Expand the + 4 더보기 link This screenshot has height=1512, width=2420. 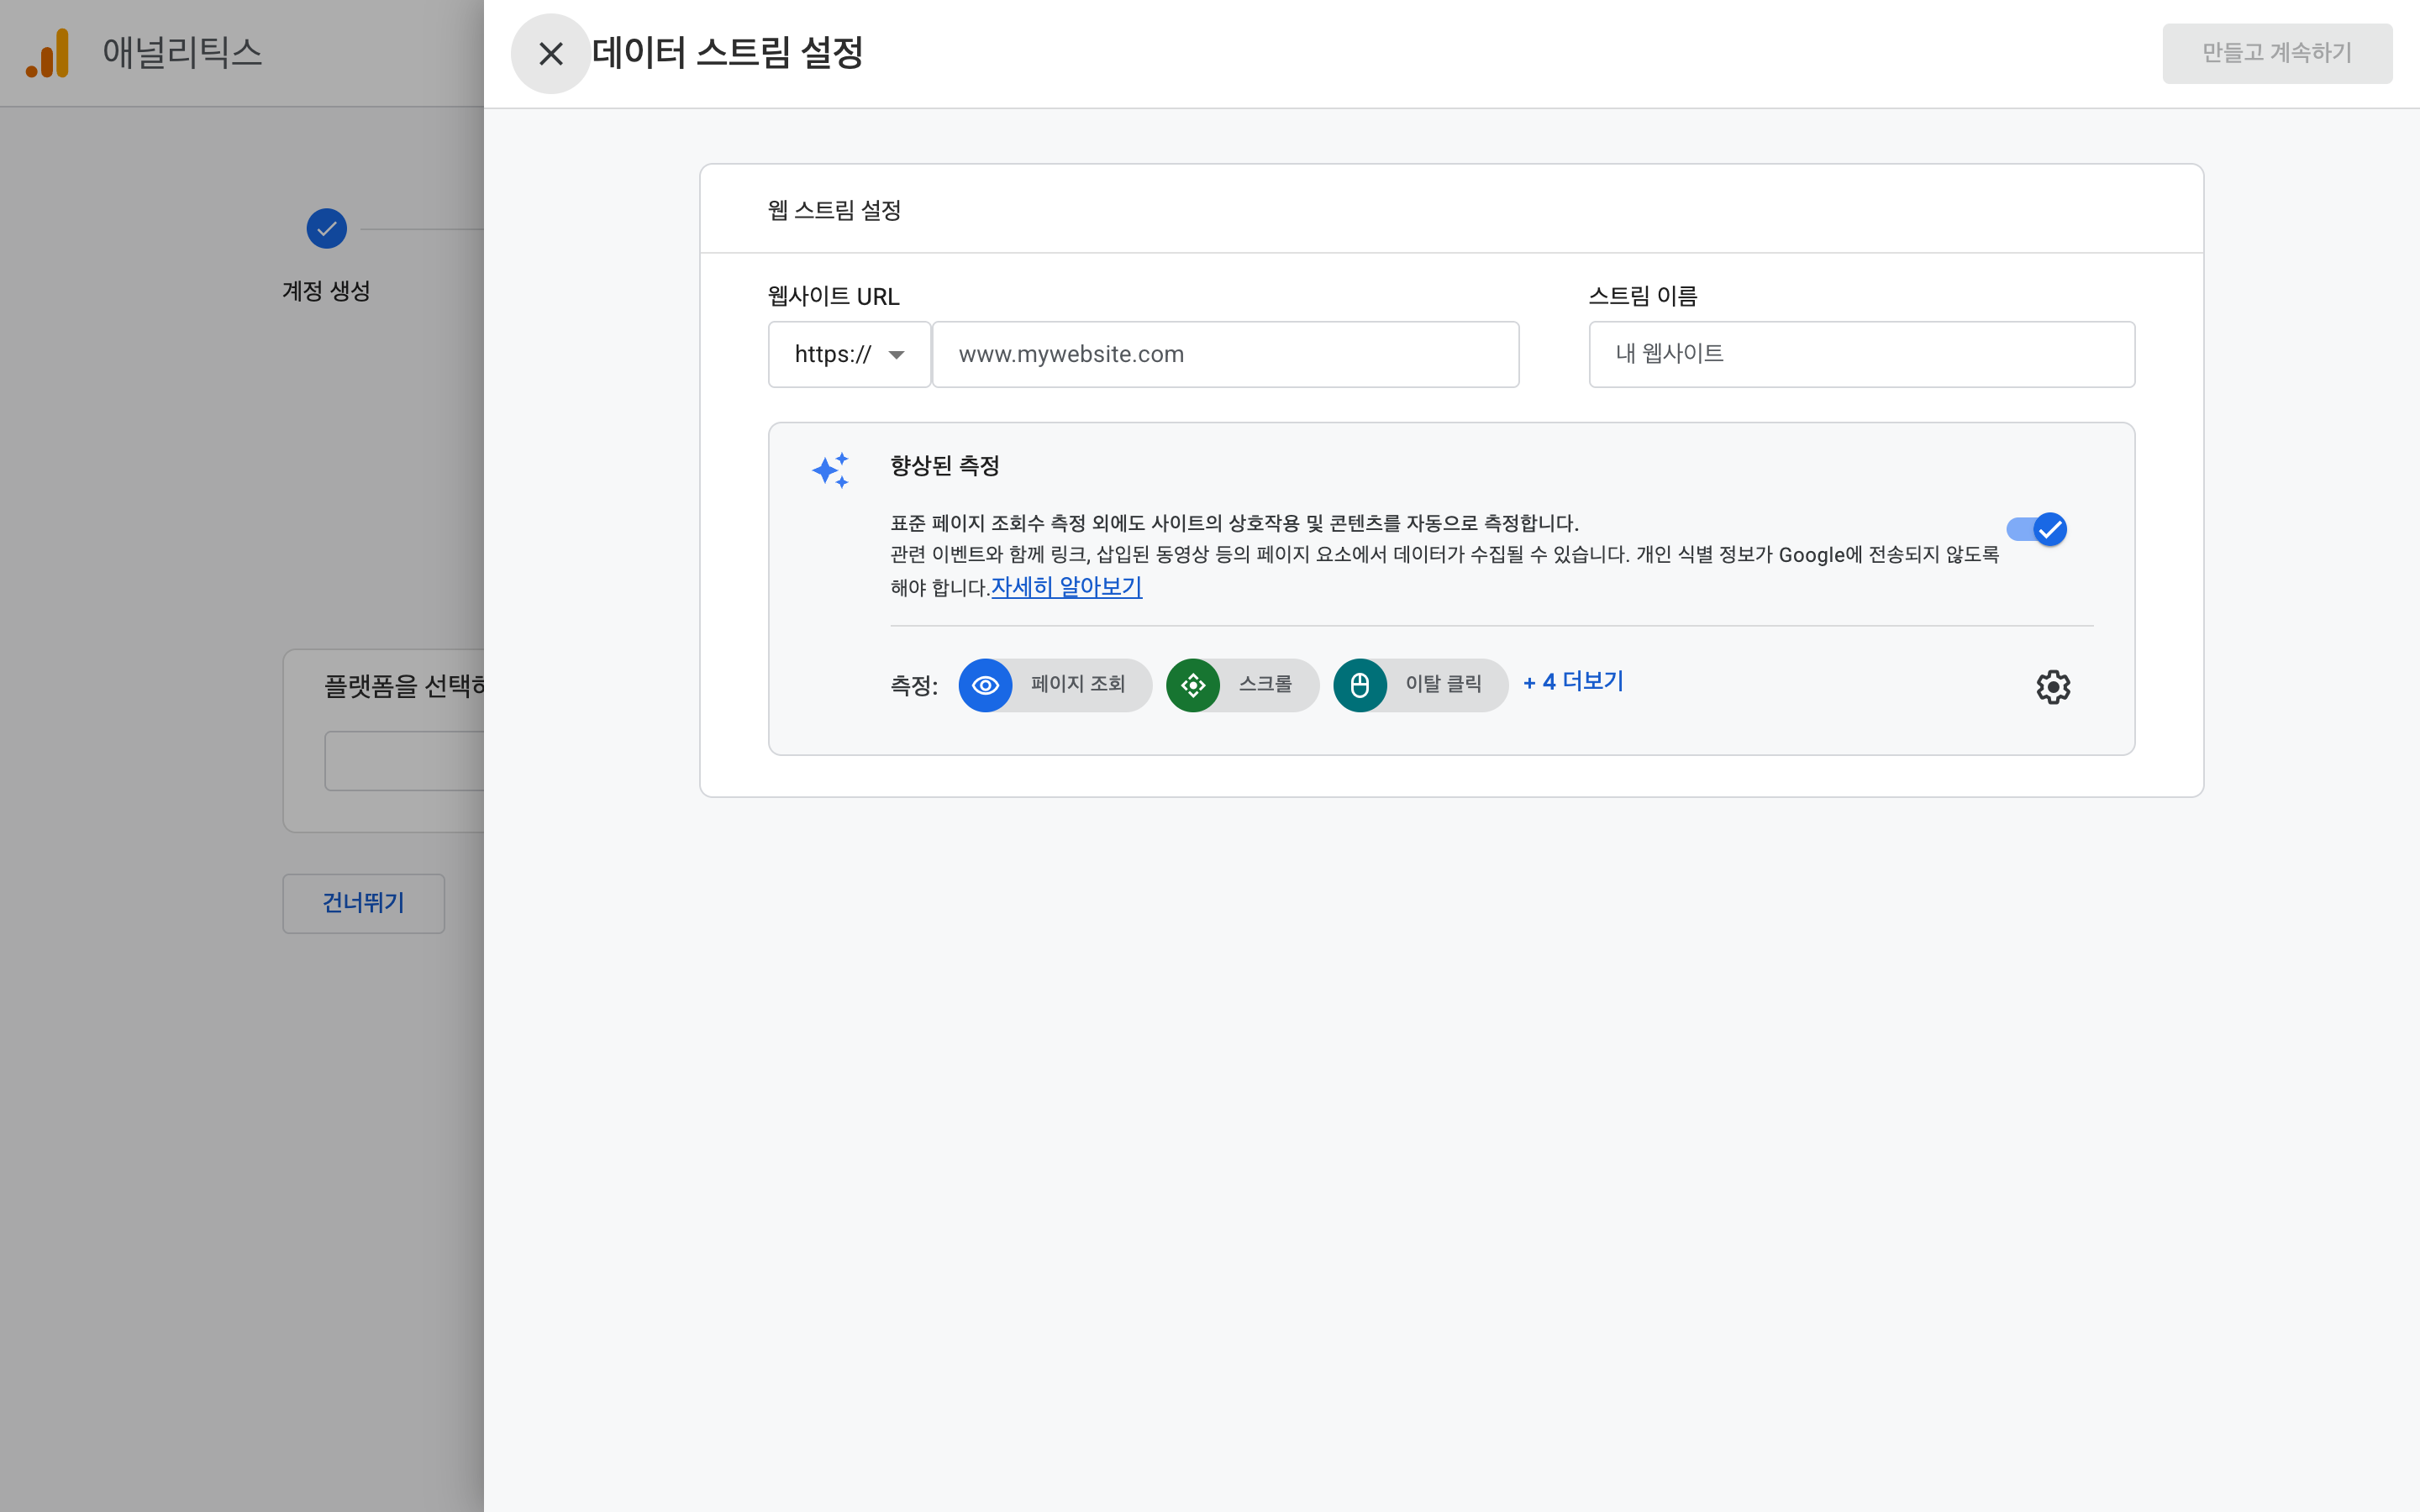tap(1573, 682)
